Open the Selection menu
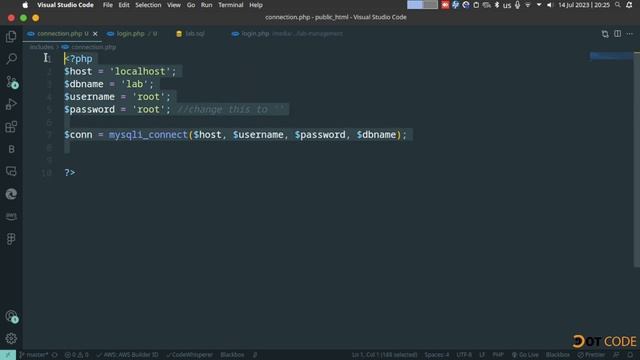This screenshot has height=360, width=640. click(148, 5)
